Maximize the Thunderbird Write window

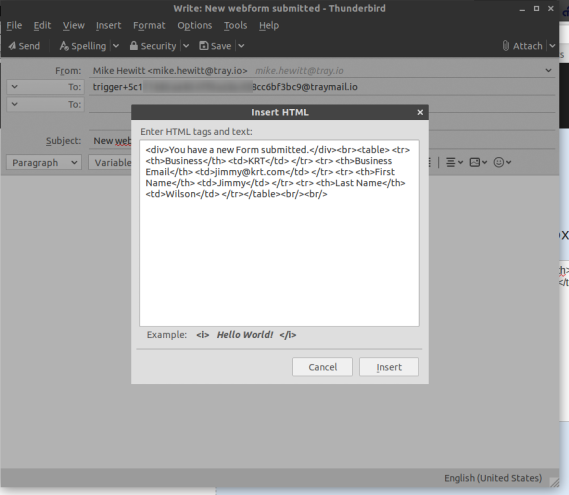[536, 9]
